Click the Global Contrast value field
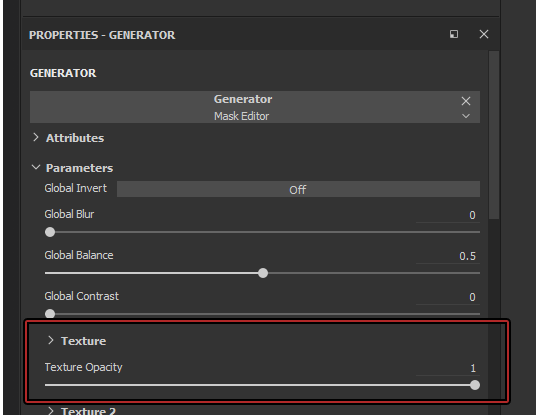Screen dimensions: 540x415 [448, 297]
